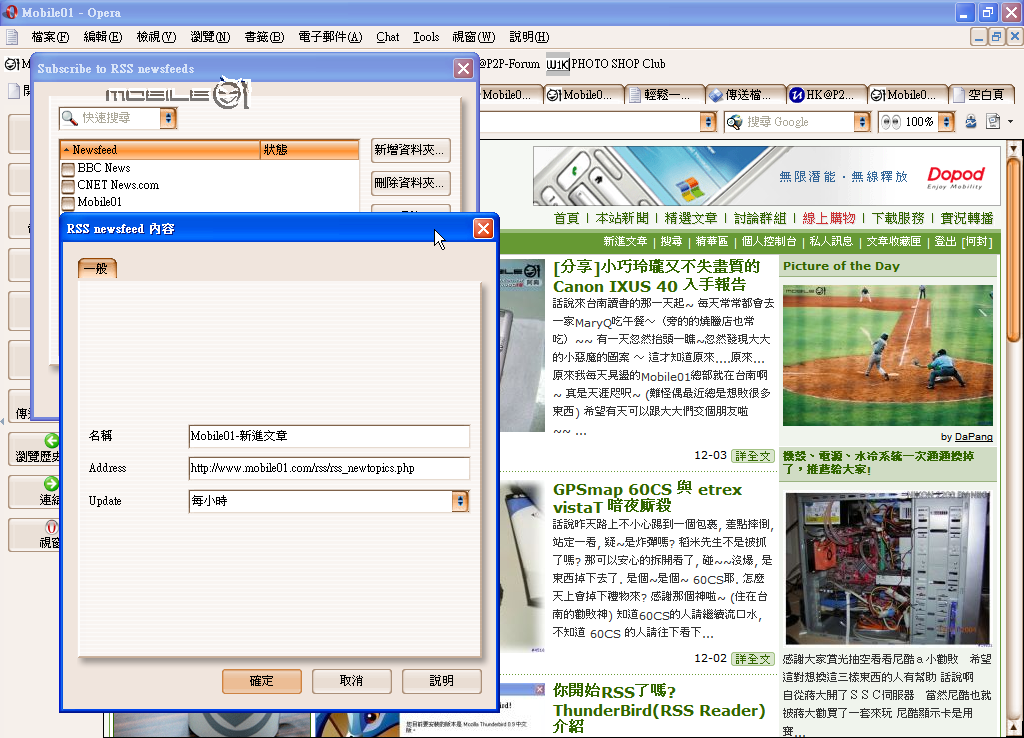This screenshot has width=1024, height=738.
Task: Close the Subscribe to RSS newsfeeds dialog
Action: click(464, 69)
